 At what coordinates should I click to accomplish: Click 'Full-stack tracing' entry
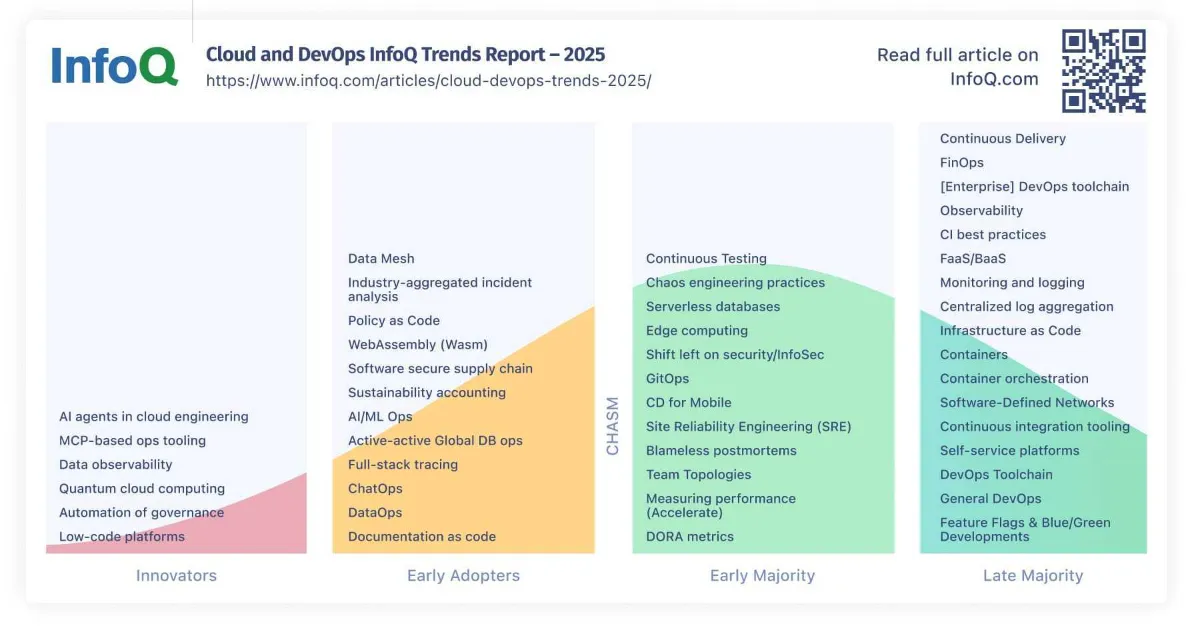(403, 465)
